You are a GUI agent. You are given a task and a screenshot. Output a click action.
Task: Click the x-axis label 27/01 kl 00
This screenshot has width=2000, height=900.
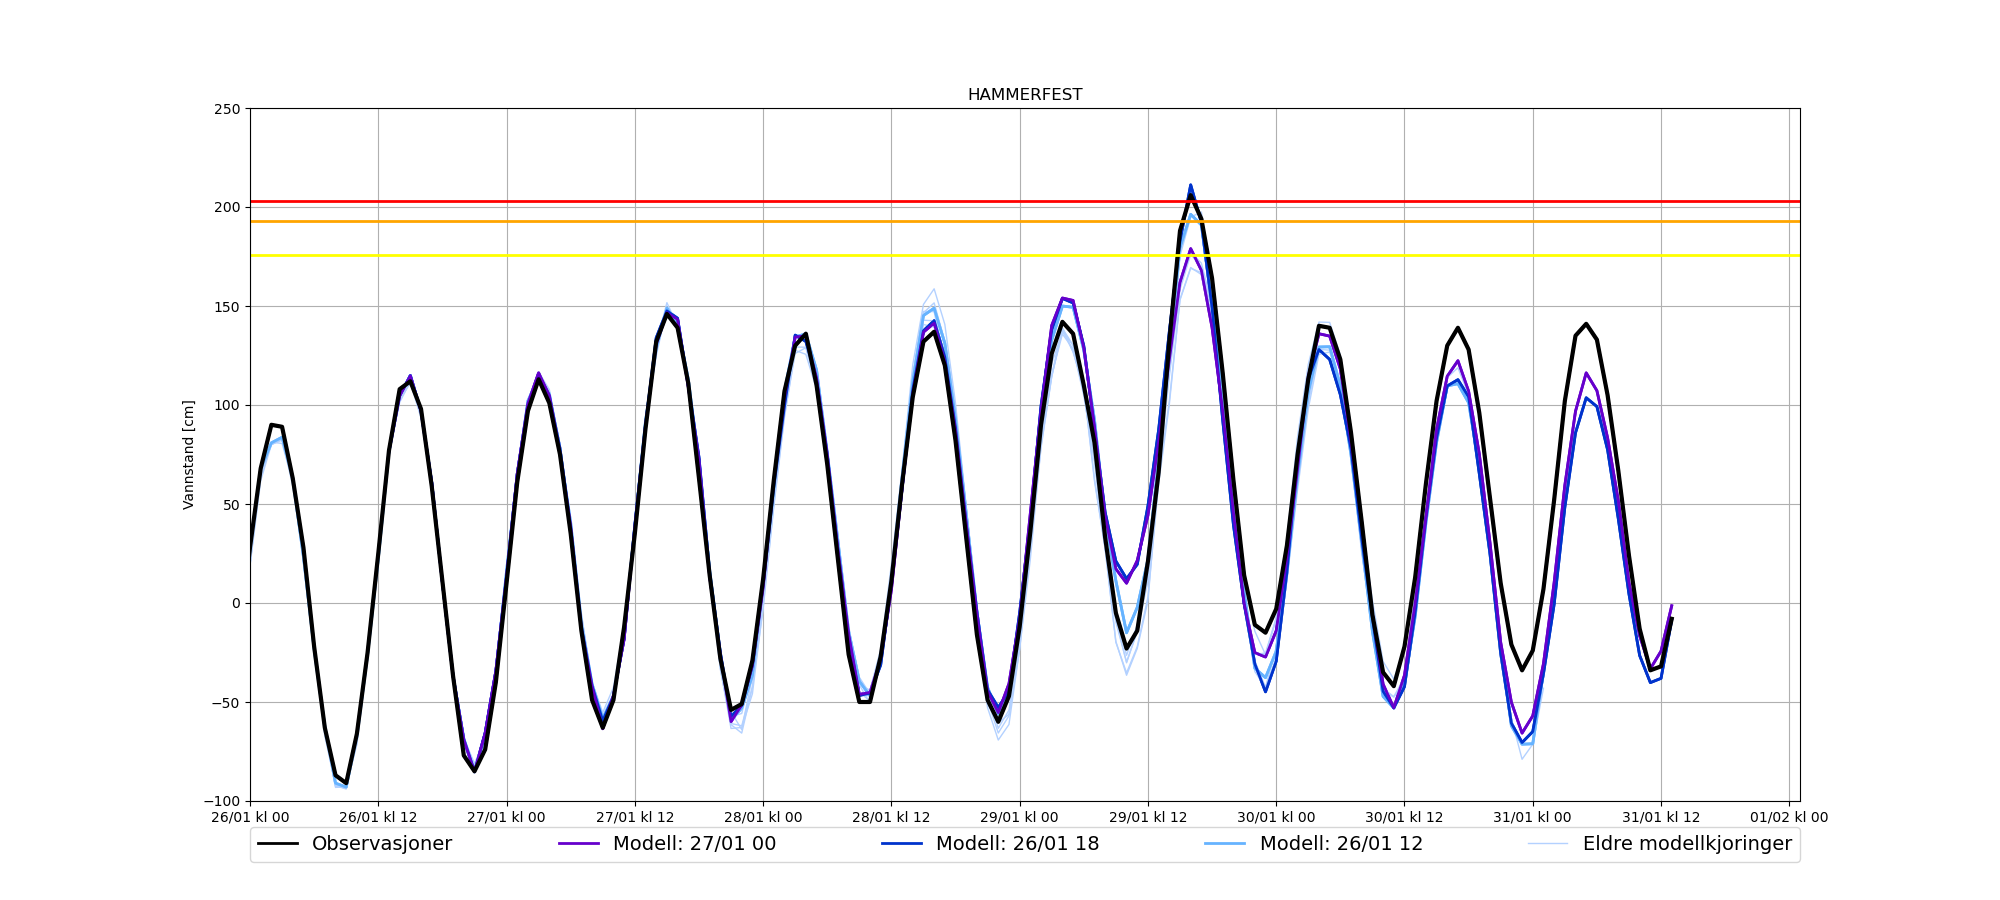507,817
